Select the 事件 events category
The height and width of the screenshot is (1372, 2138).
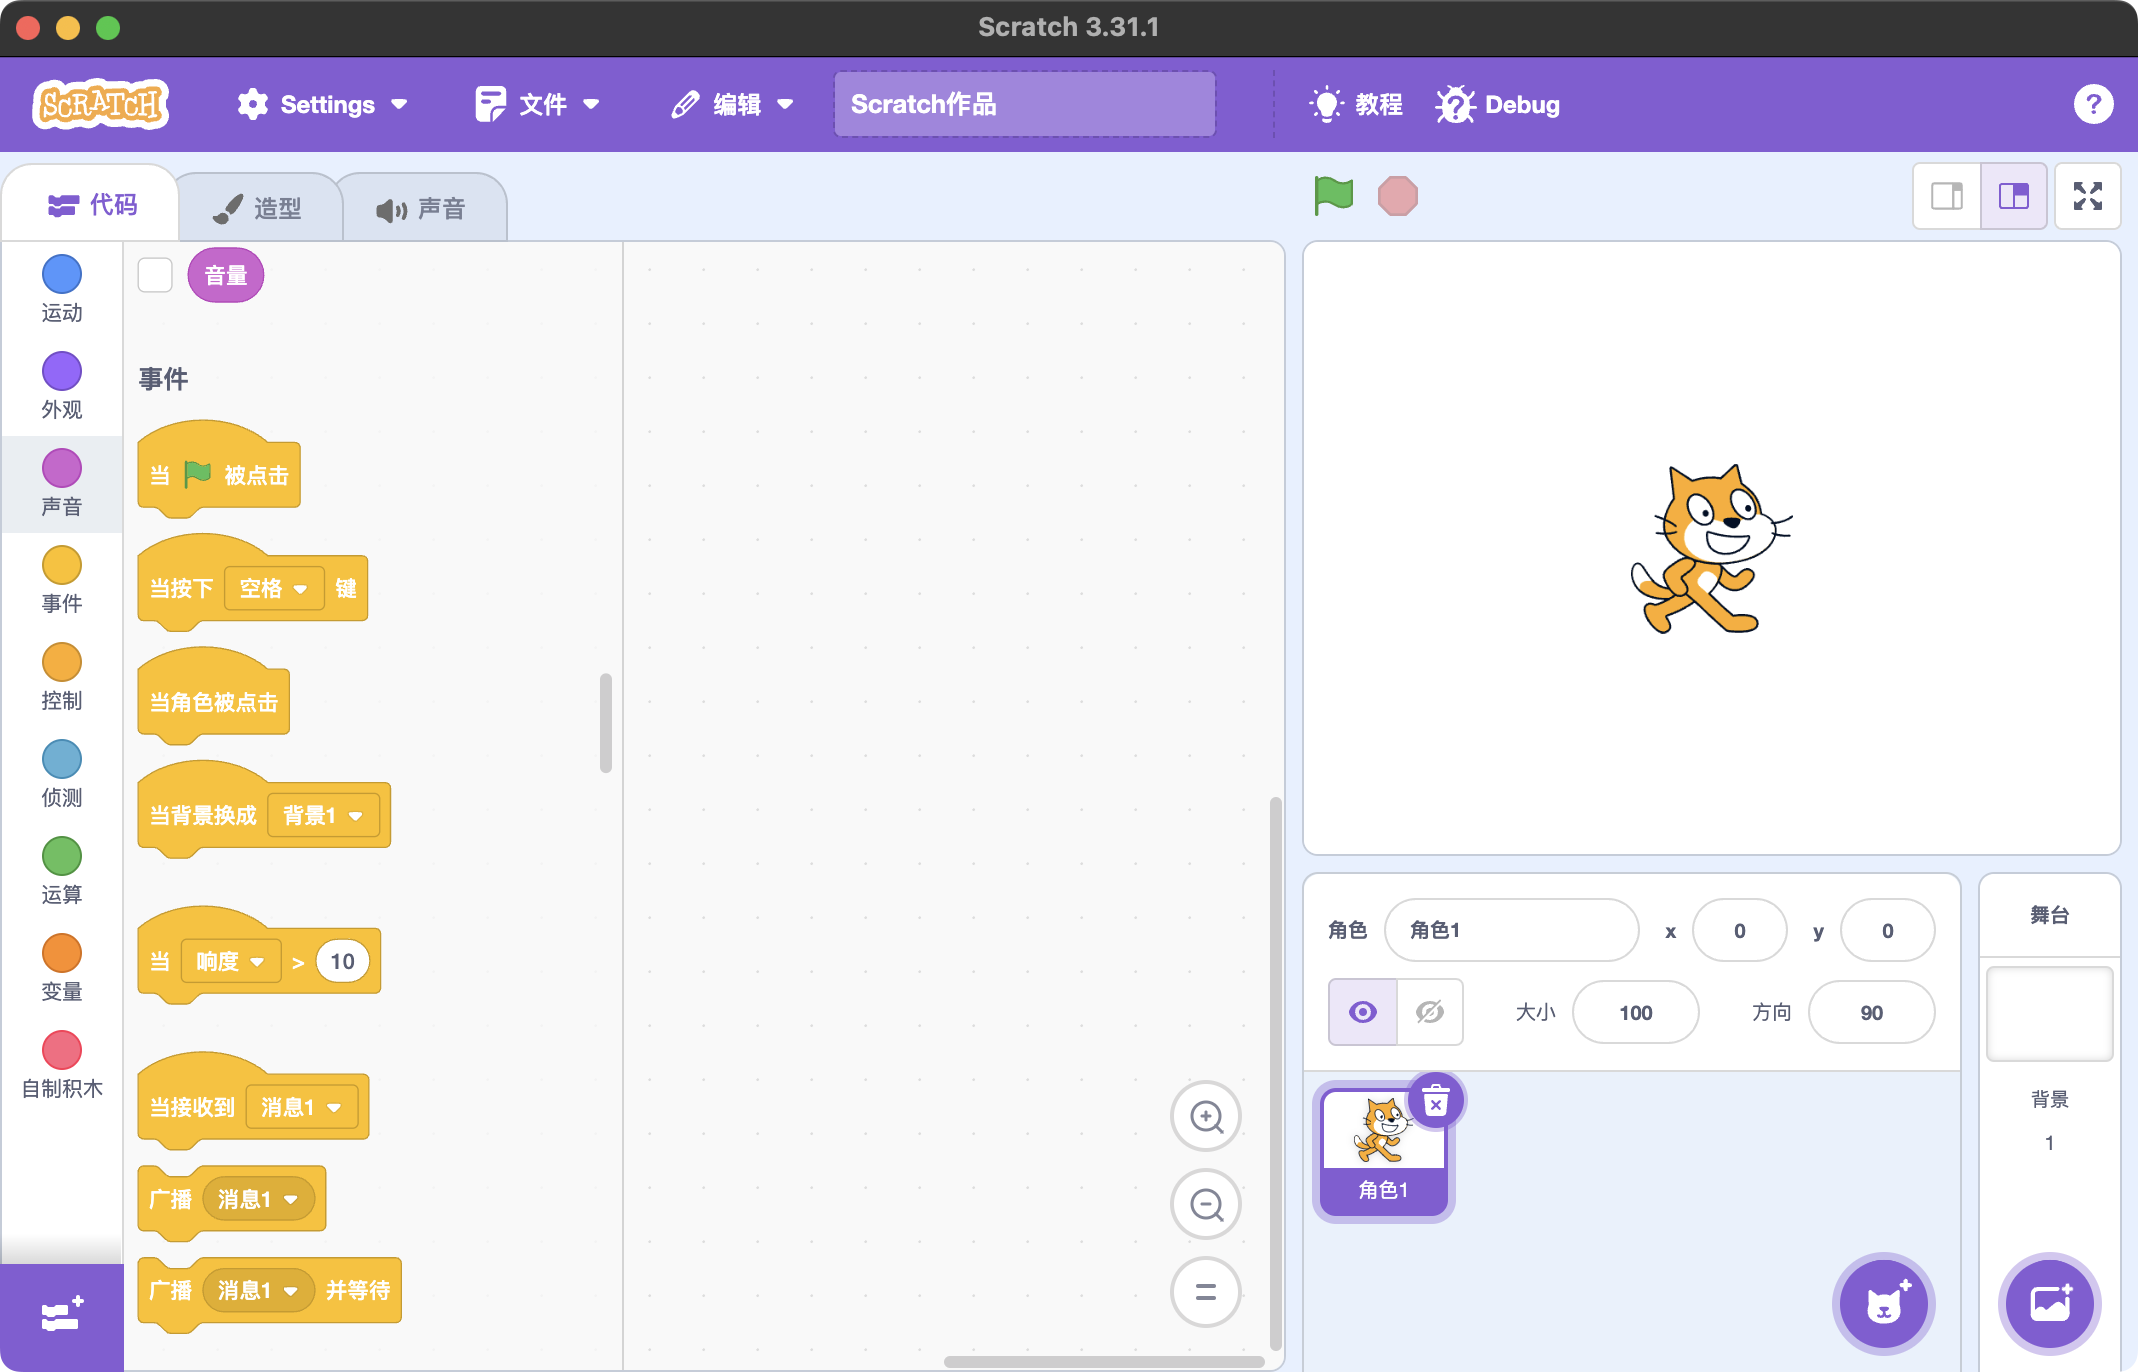click(62, 580)
